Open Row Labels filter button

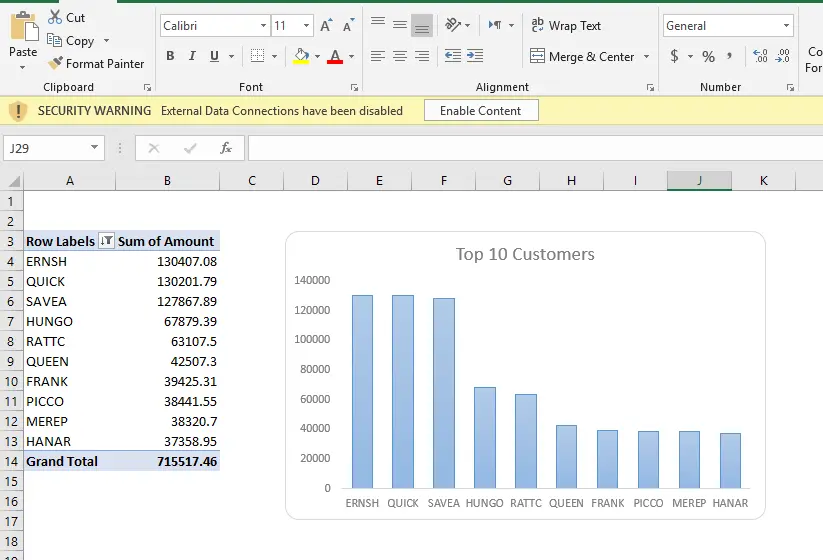(107, 240)
